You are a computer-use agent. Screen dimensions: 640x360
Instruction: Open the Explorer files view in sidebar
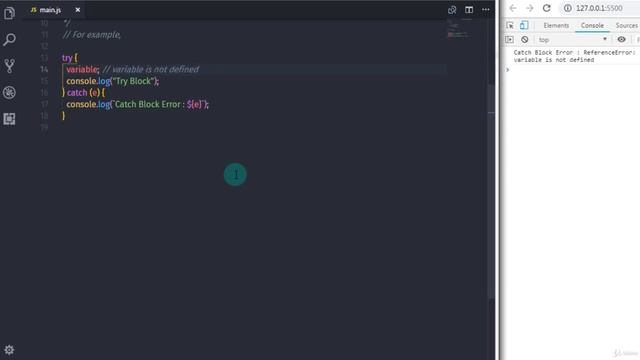tap(9, 13)
